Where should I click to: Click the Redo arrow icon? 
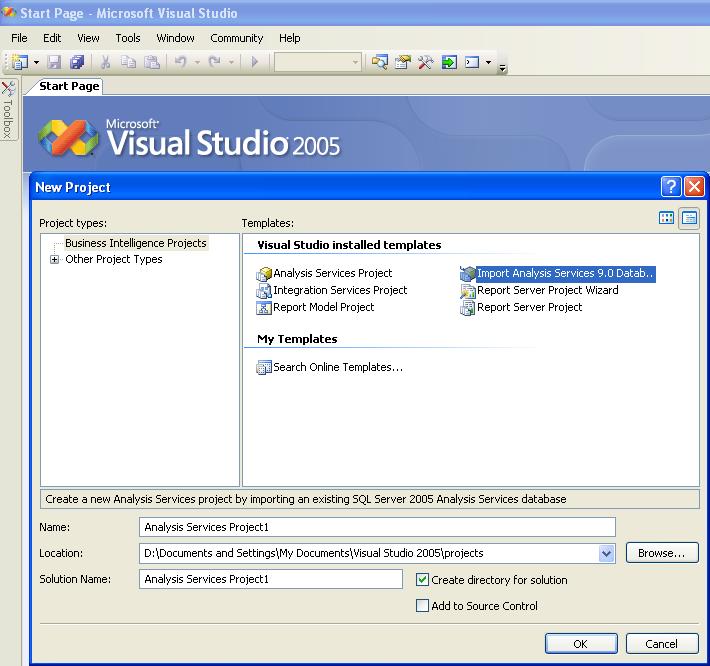tap(215, 62)
